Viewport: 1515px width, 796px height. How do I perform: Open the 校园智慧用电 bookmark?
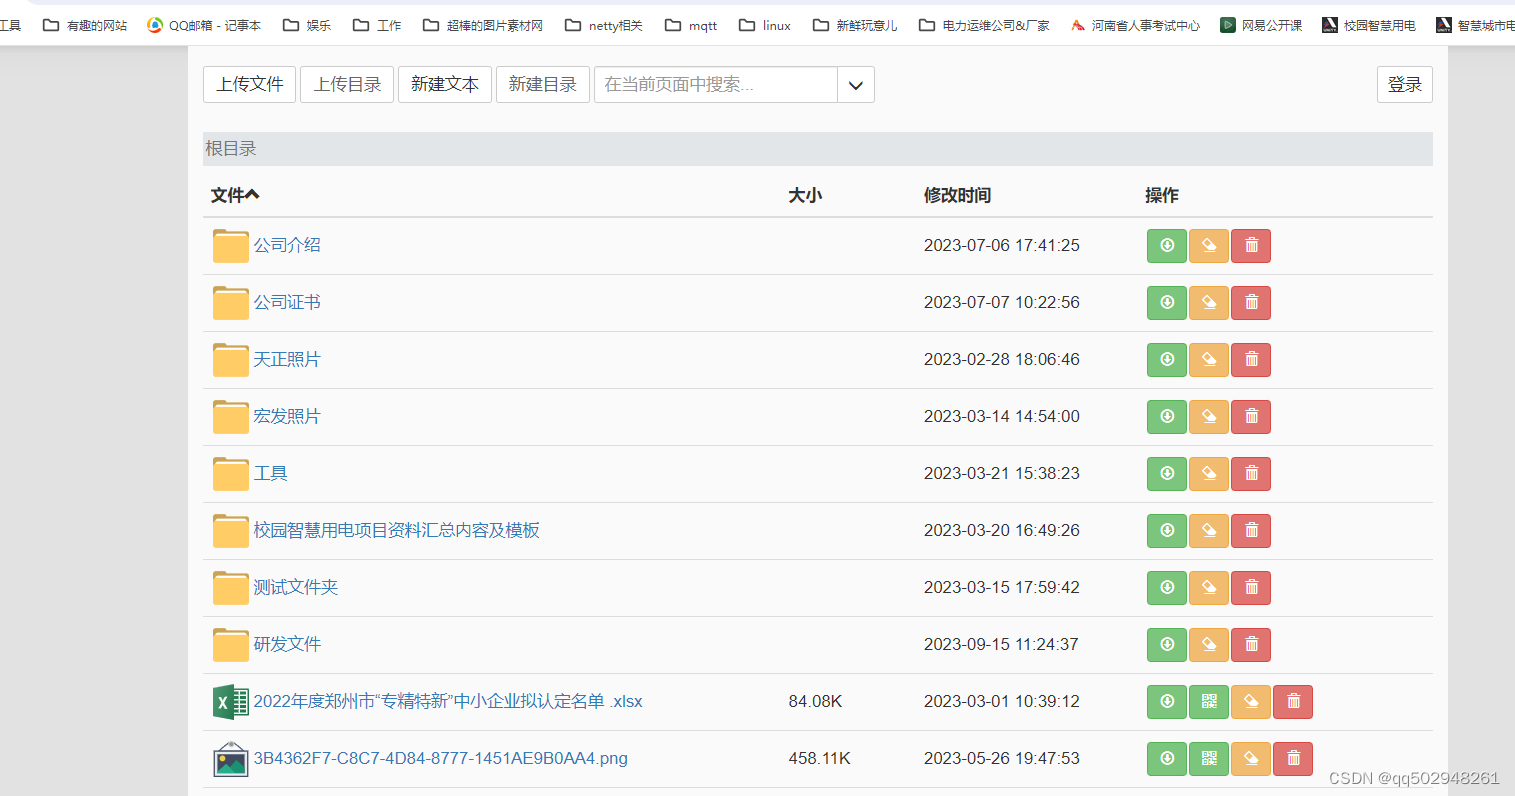[1369, 25]
